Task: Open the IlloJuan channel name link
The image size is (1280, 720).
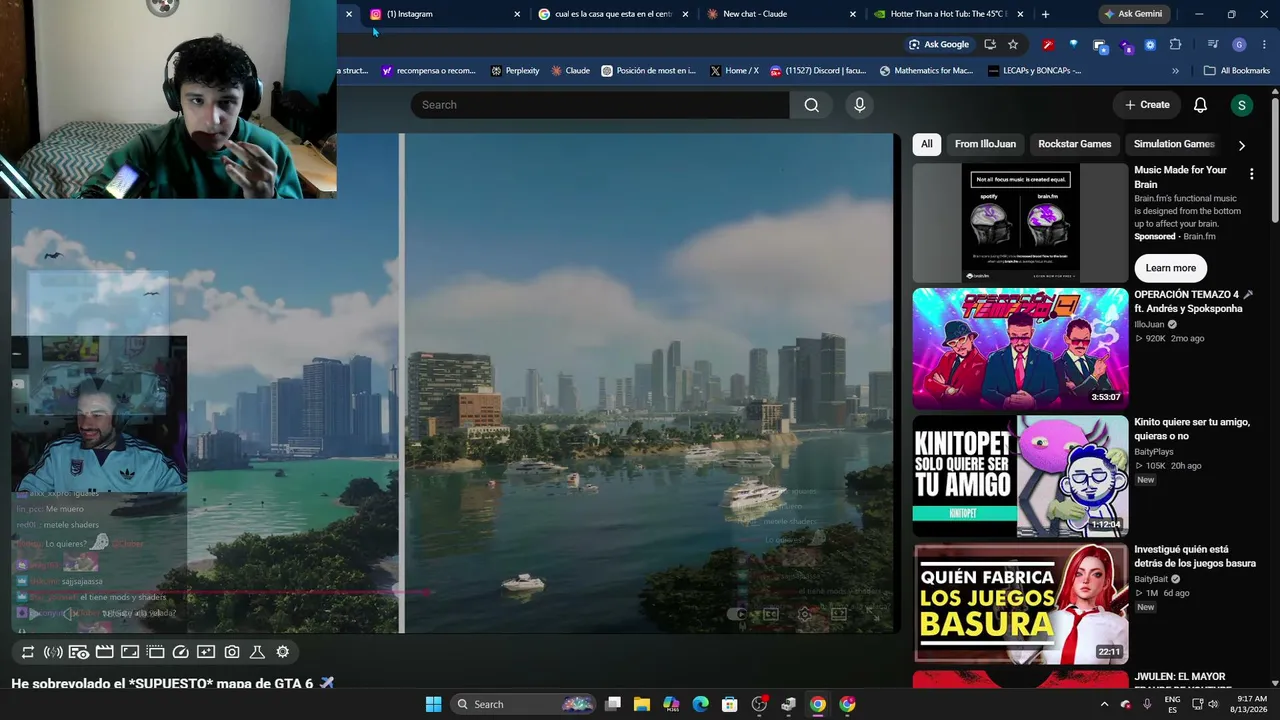Action: point(1149,325)
